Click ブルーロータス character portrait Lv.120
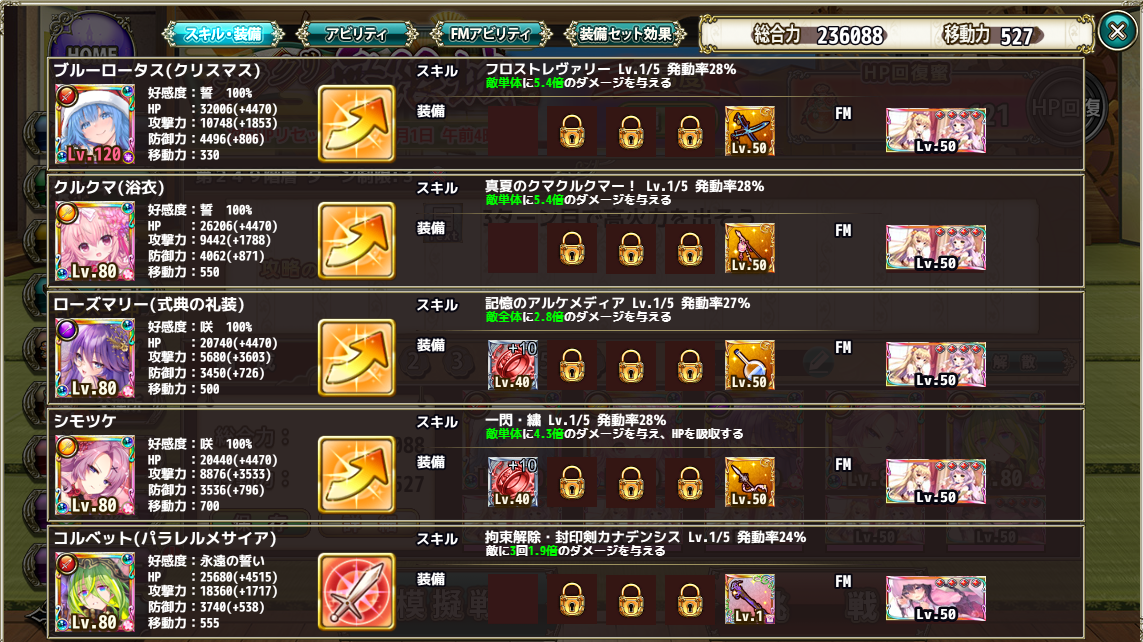This screenshot has height=642, width=1143. (x=95, y=124)
